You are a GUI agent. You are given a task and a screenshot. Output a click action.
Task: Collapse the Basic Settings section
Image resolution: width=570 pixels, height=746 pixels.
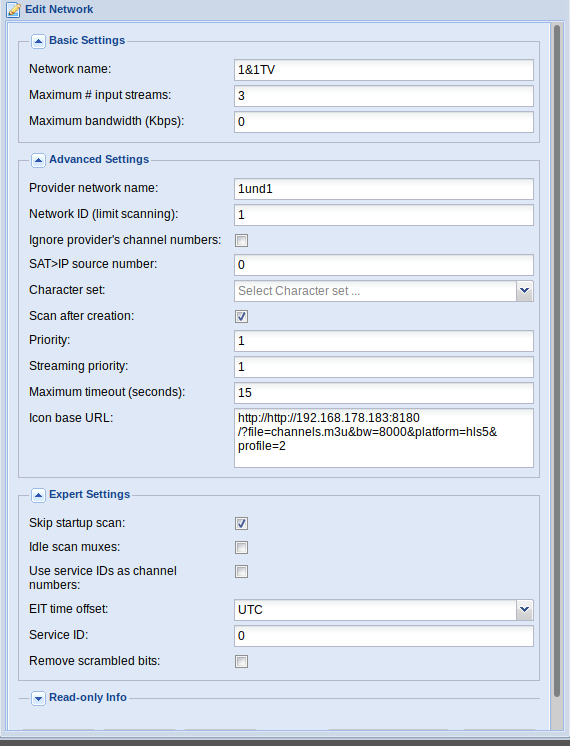tap(39, 41)
